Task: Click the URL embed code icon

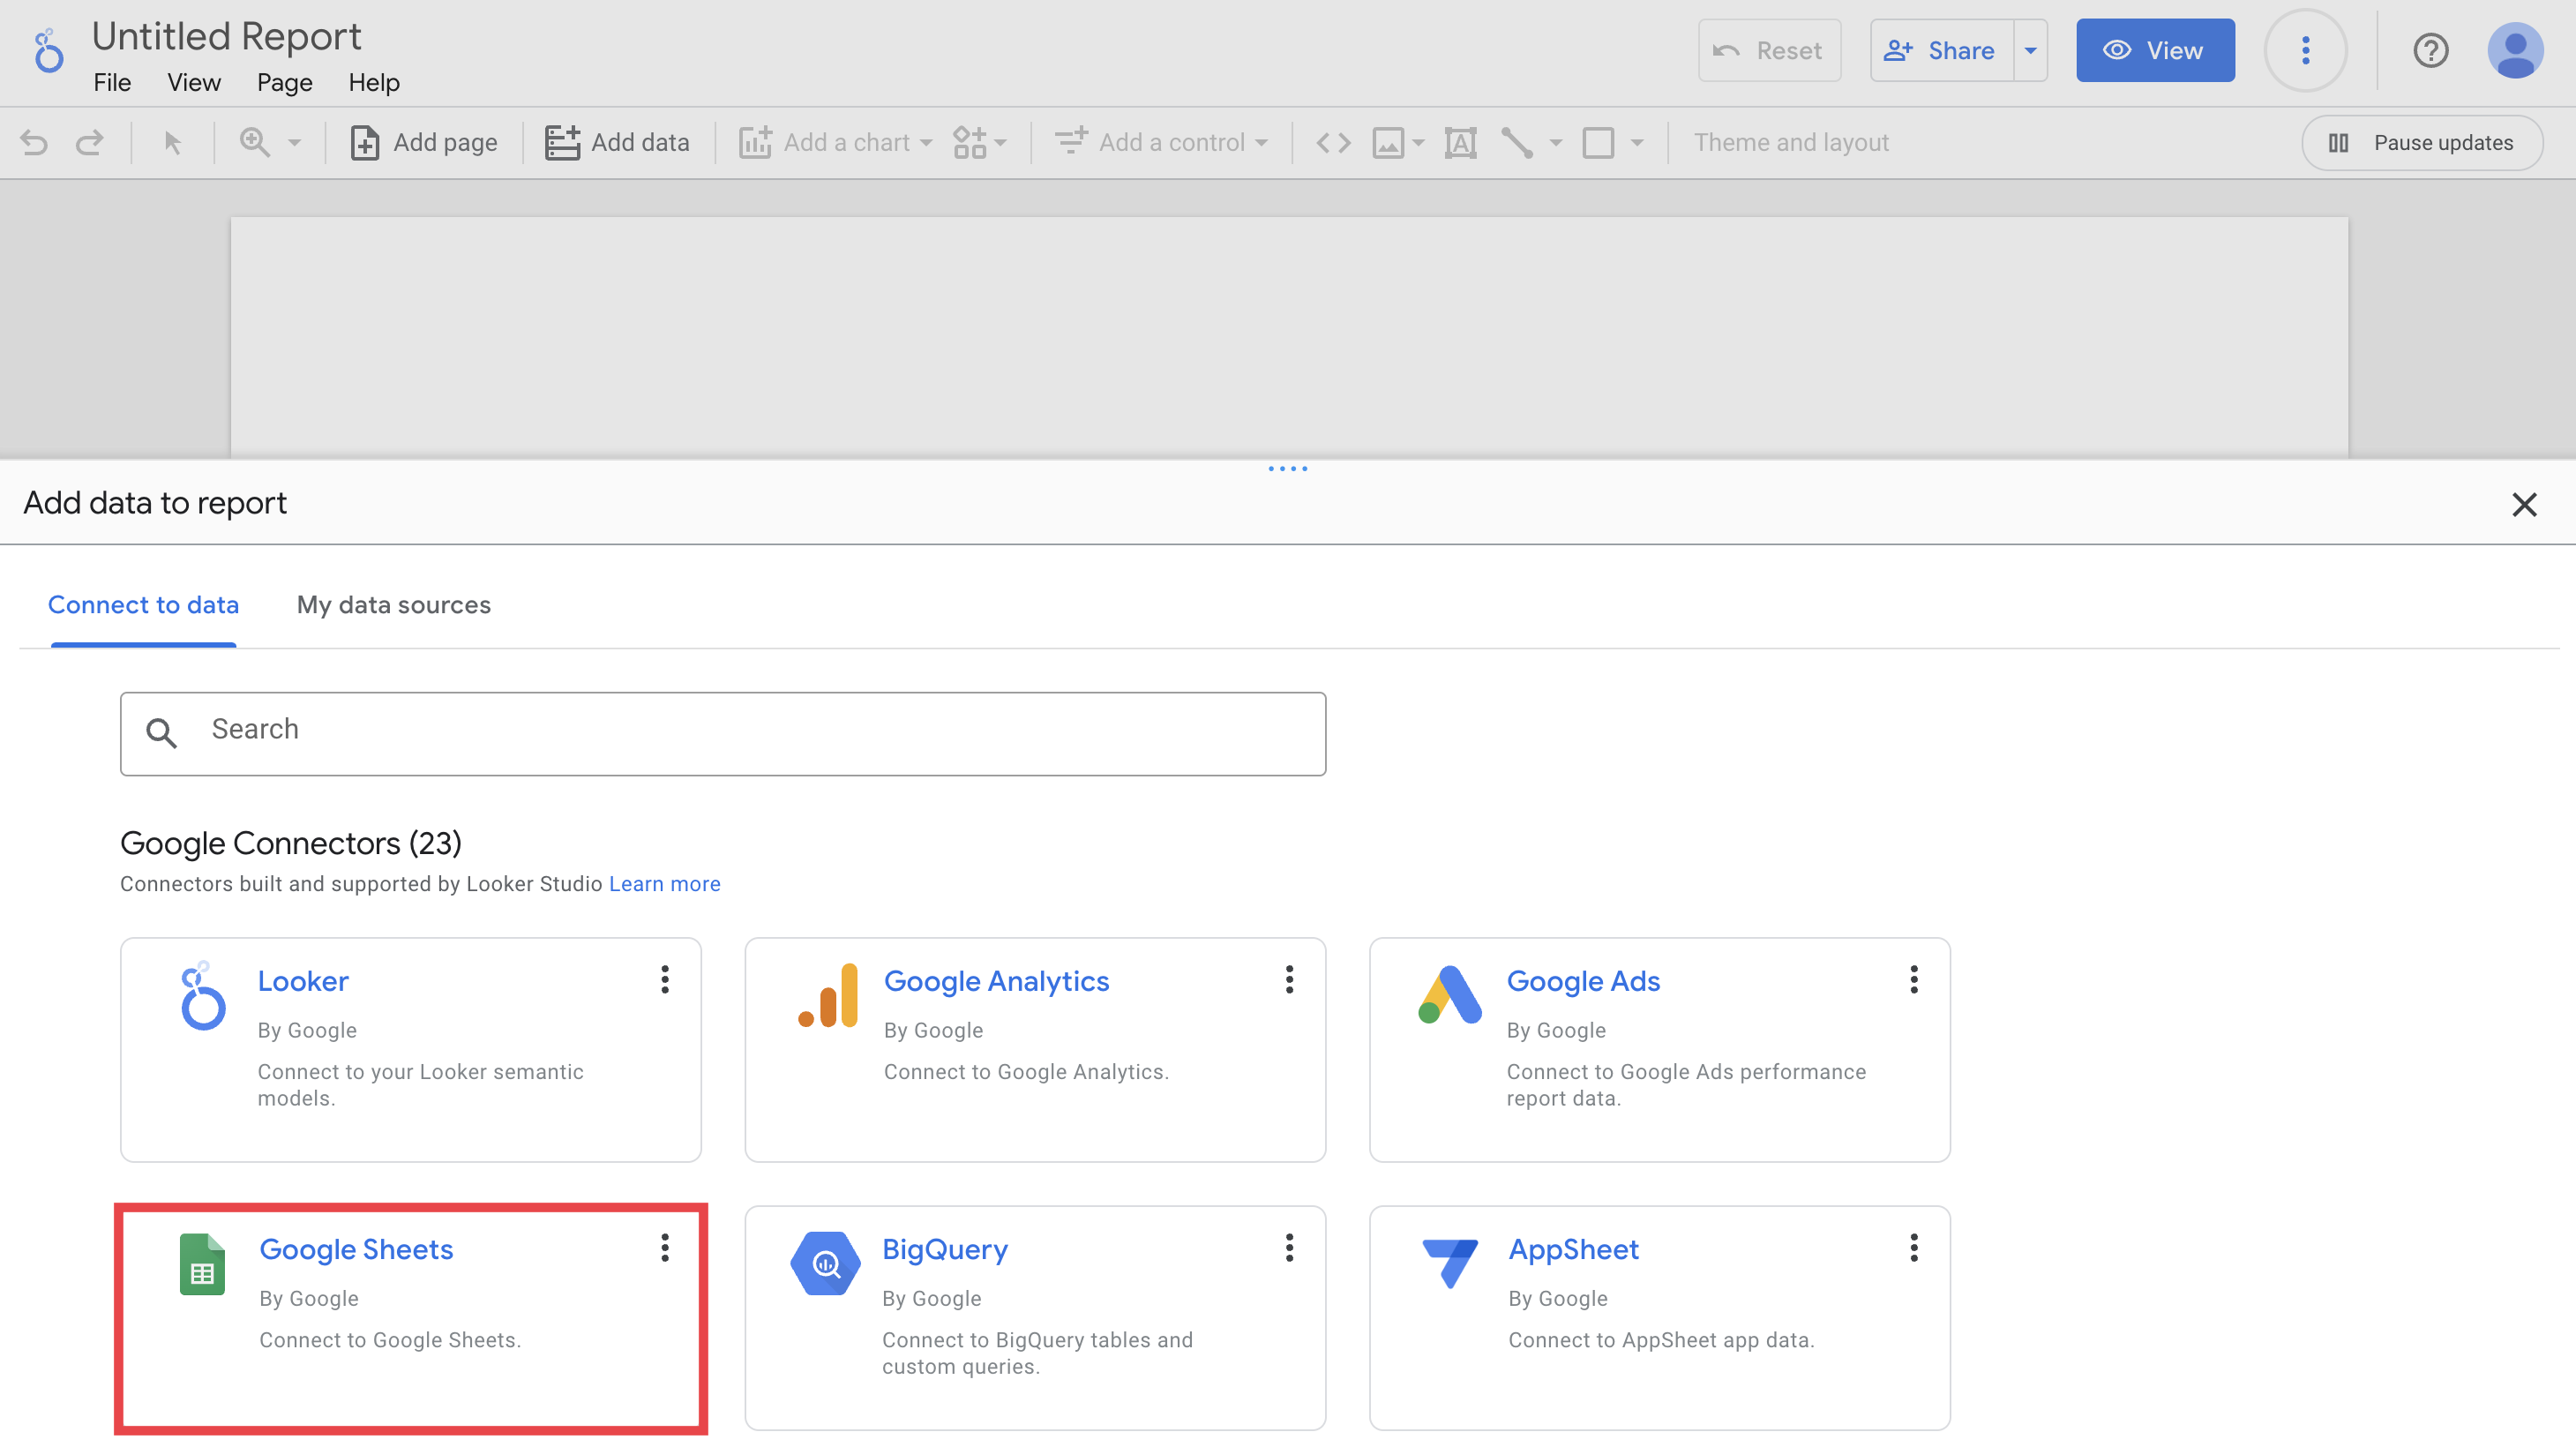Action: pos(1333,143)
